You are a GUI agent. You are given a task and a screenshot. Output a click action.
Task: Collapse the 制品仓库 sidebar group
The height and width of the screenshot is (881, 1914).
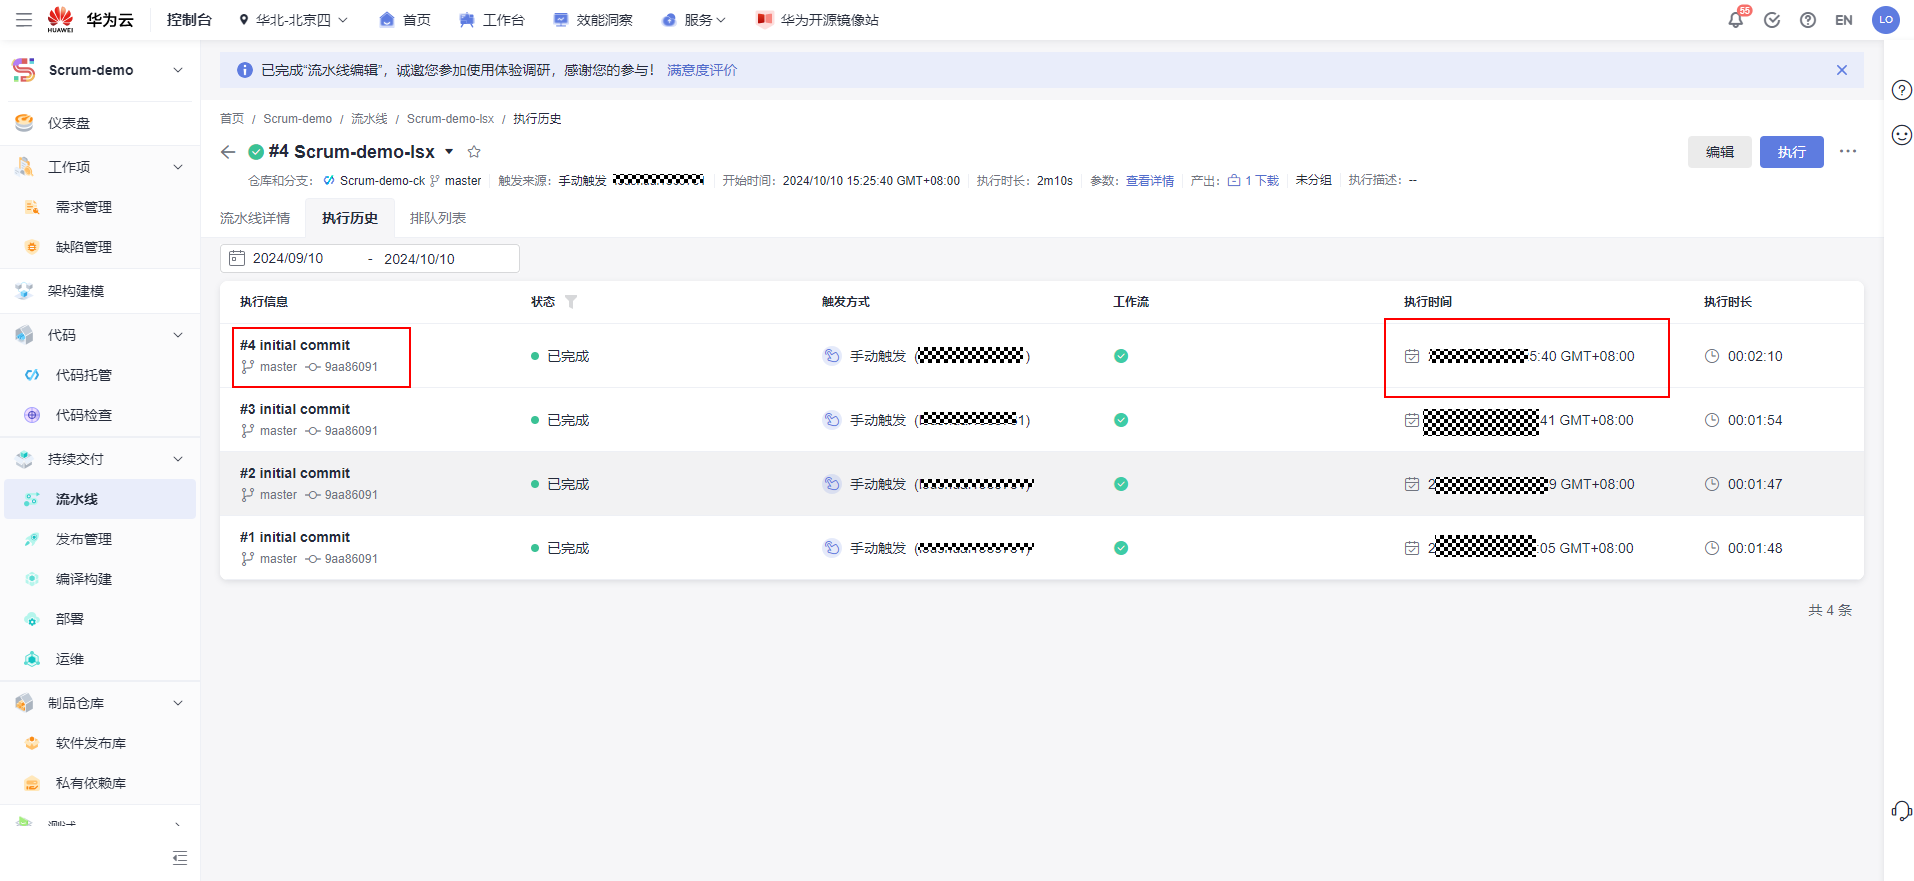click(x=178, y=703)
